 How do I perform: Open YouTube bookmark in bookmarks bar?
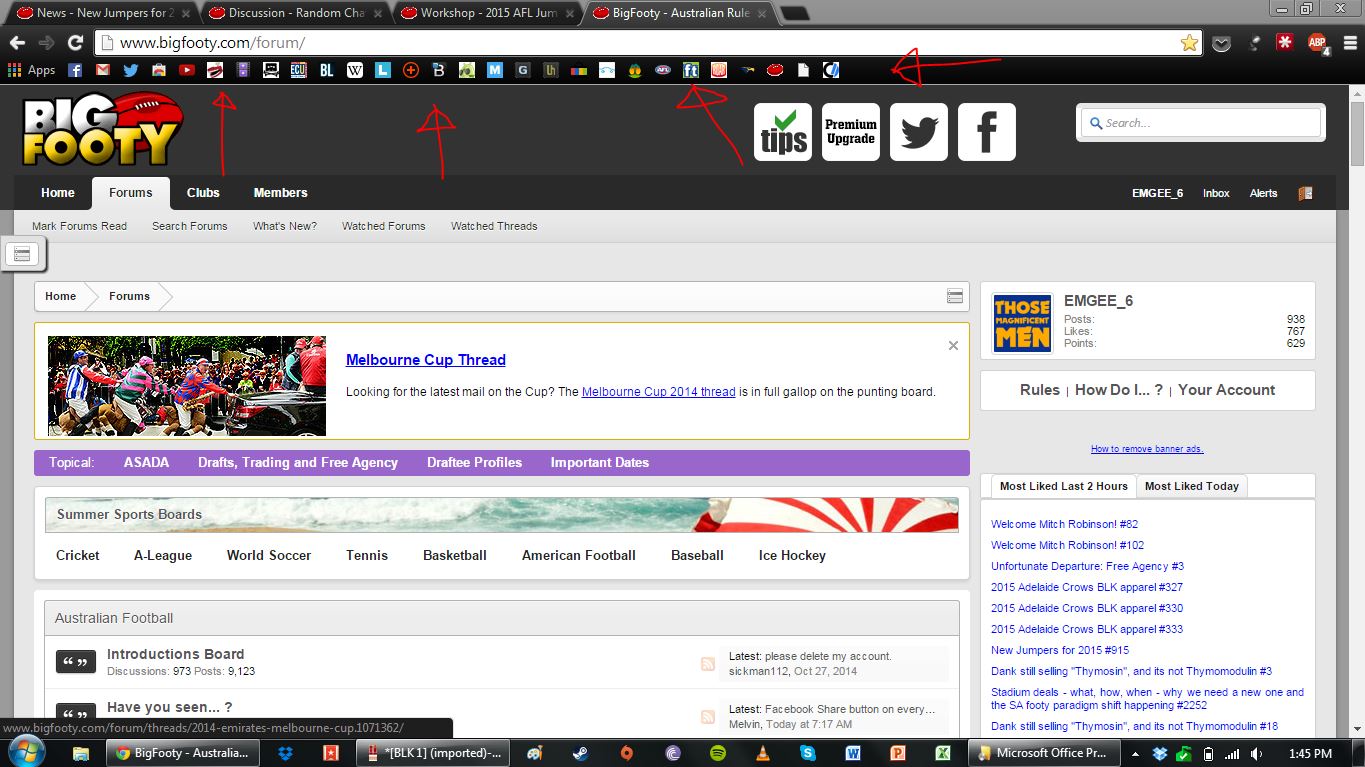(x=186, y=70)
